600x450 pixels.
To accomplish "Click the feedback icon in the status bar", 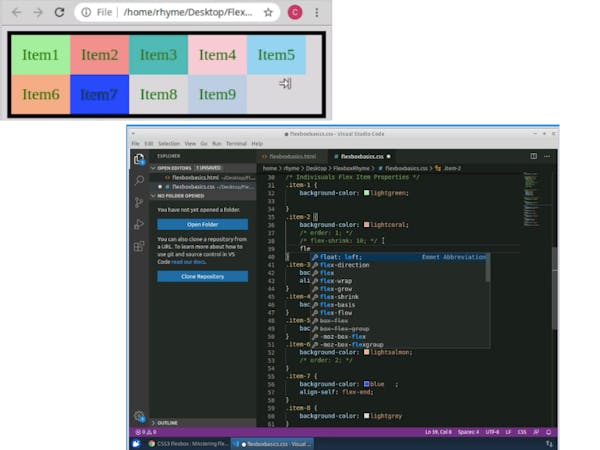I will tap(536, 432).
